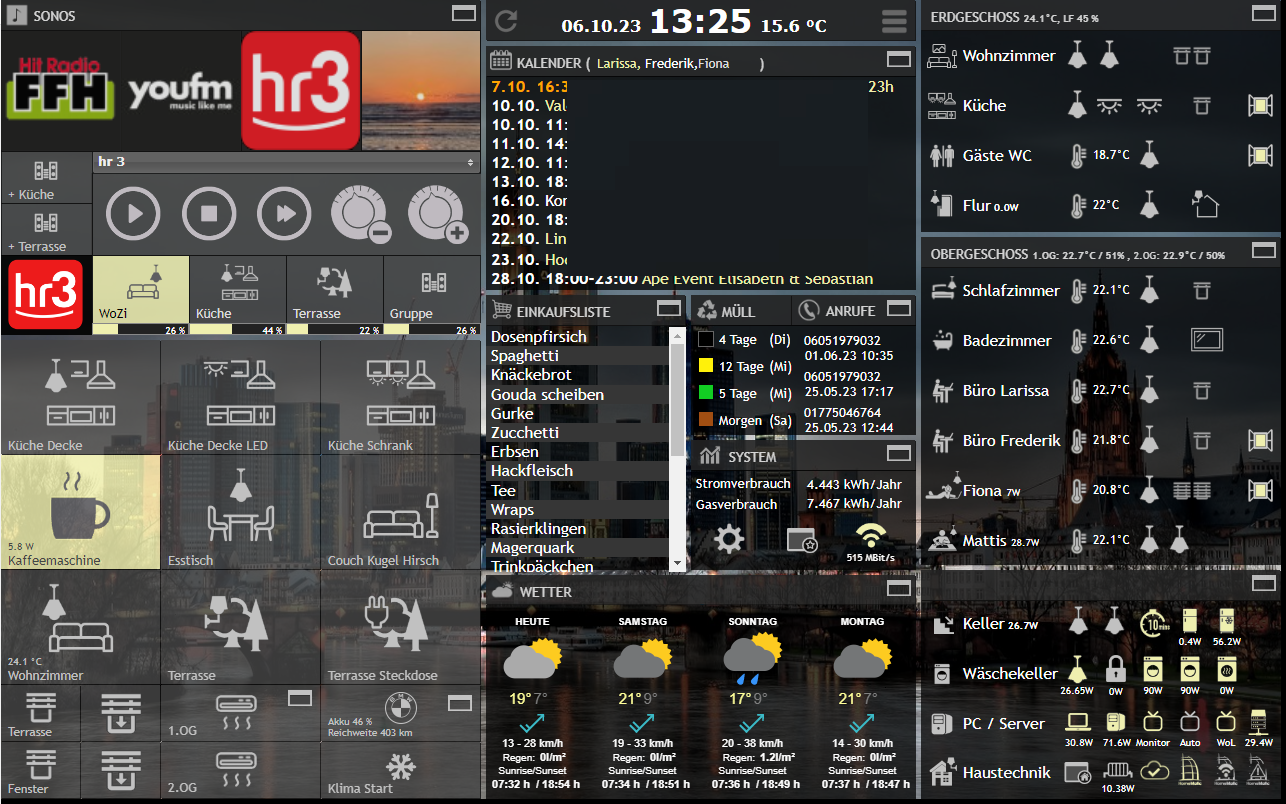This screenshot has width=1286, height=804.
Task: Toggle the Esstisch light tile
Action: (x=240, y=512)
